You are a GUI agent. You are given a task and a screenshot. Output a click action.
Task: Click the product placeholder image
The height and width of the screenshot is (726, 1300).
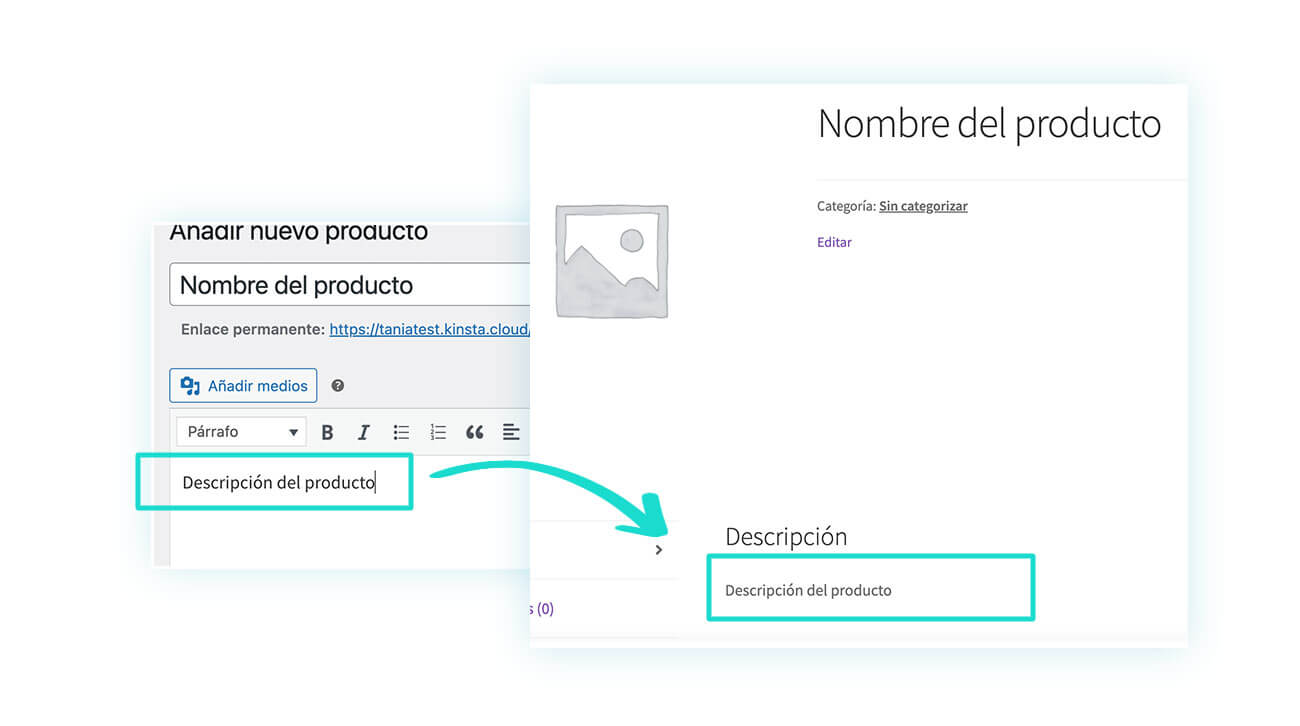point(612,261)
